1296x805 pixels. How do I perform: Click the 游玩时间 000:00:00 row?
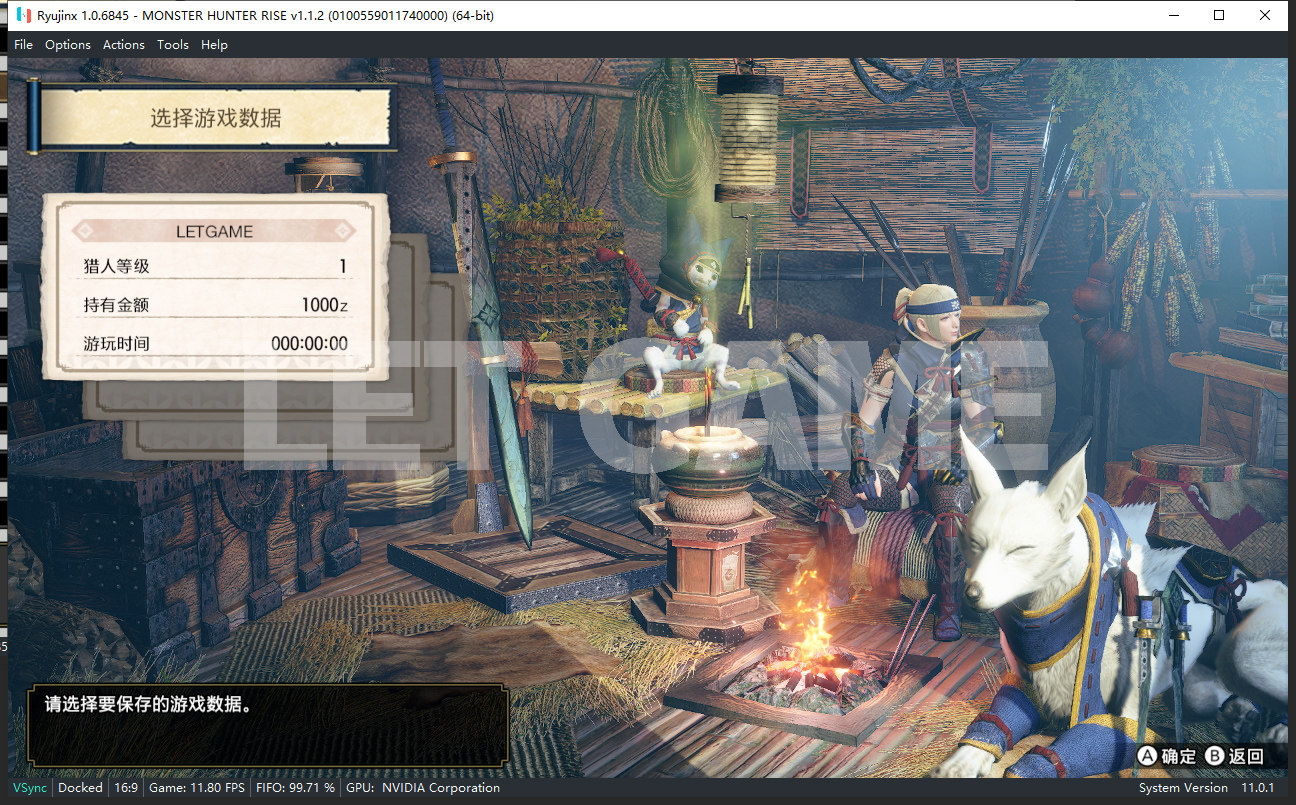pyautogui.click(x=214, y=344)
